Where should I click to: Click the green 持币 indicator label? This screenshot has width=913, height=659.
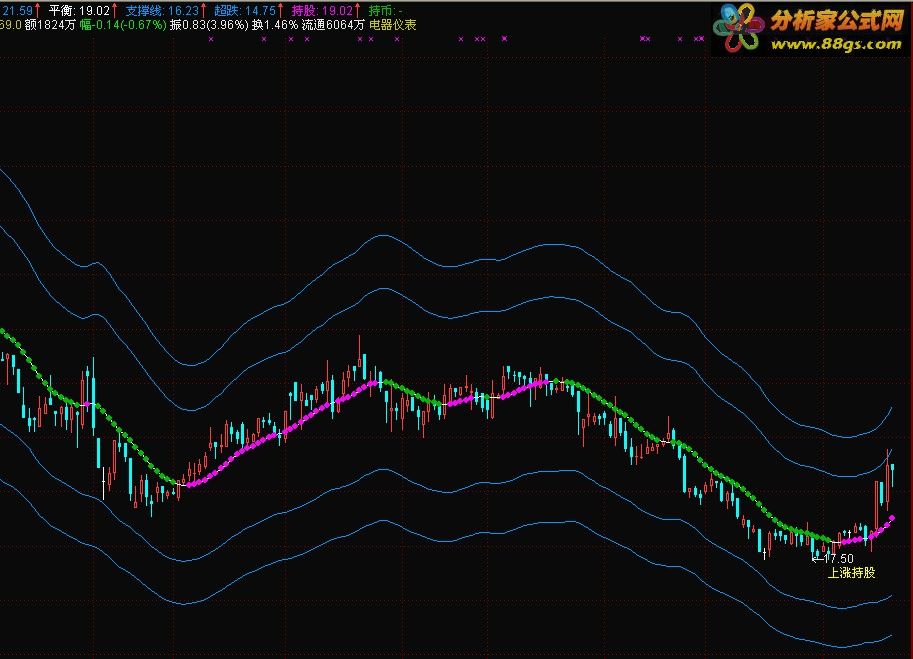click(385, 10)
